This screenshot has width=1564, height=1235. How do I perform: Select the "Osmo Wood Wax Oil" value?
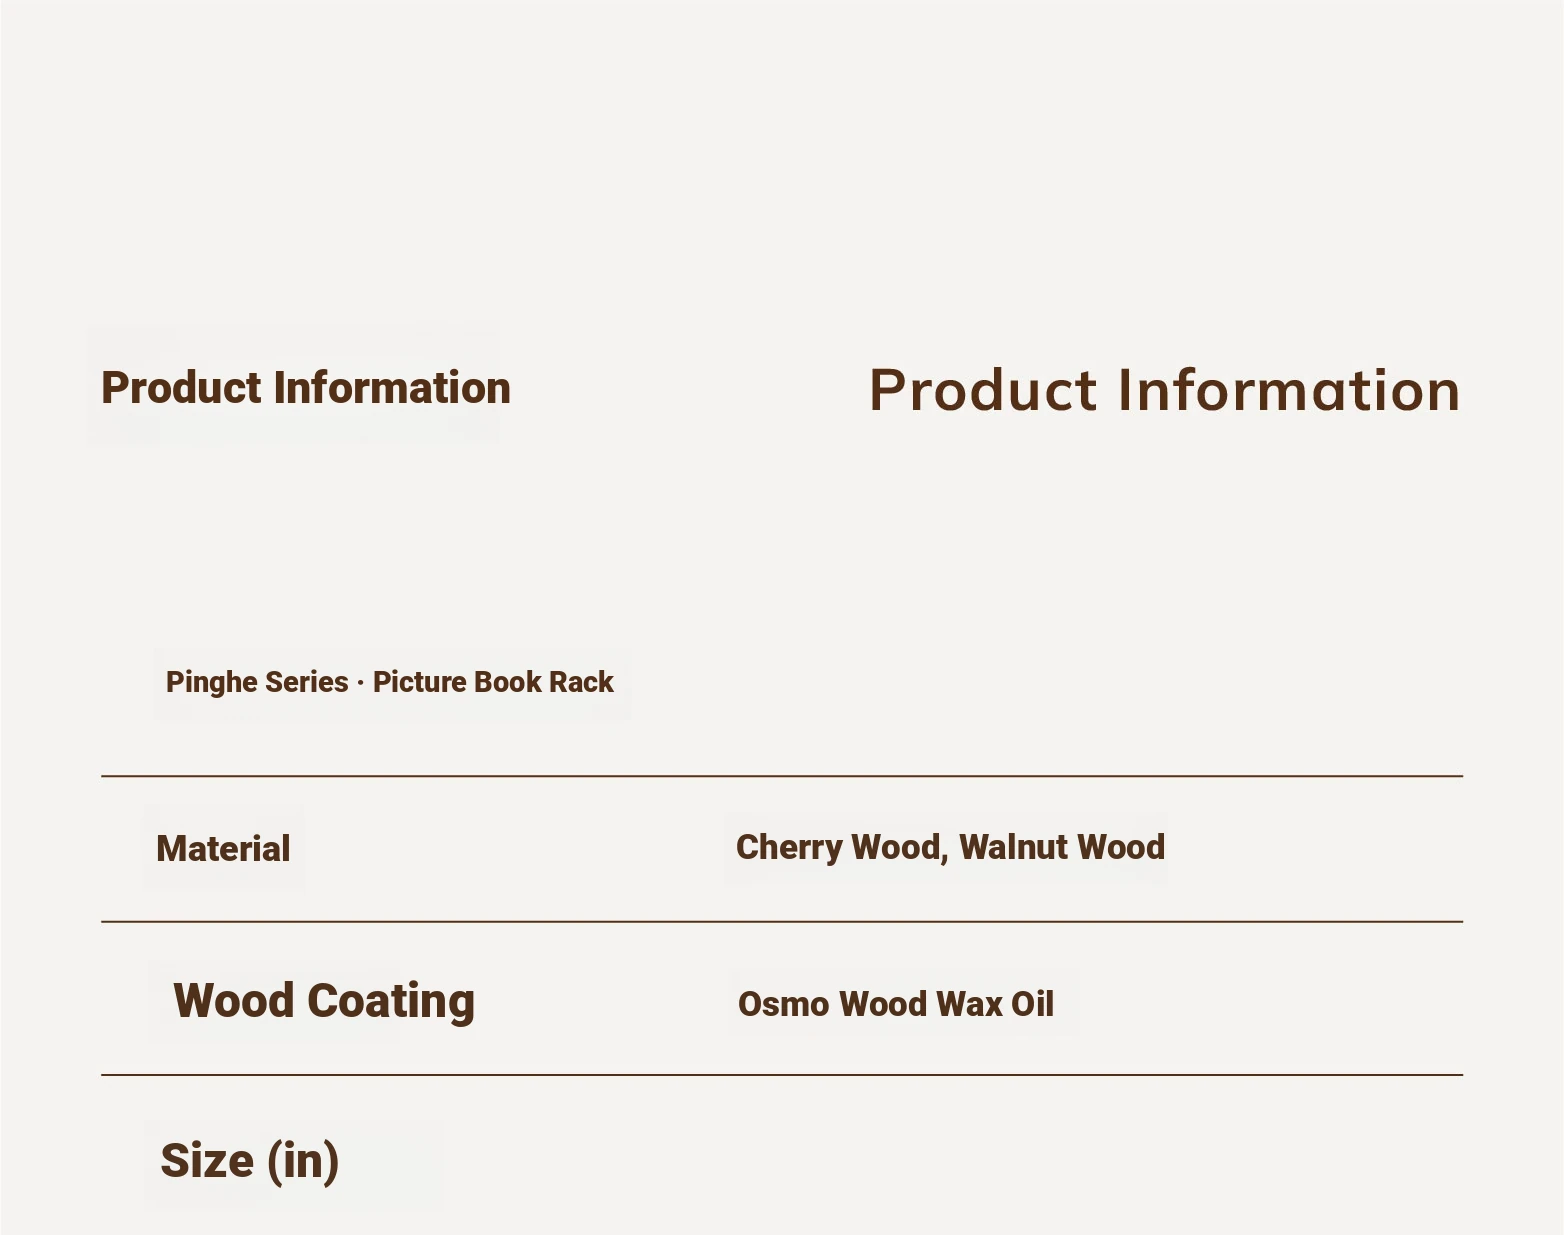coord(896,1004)
